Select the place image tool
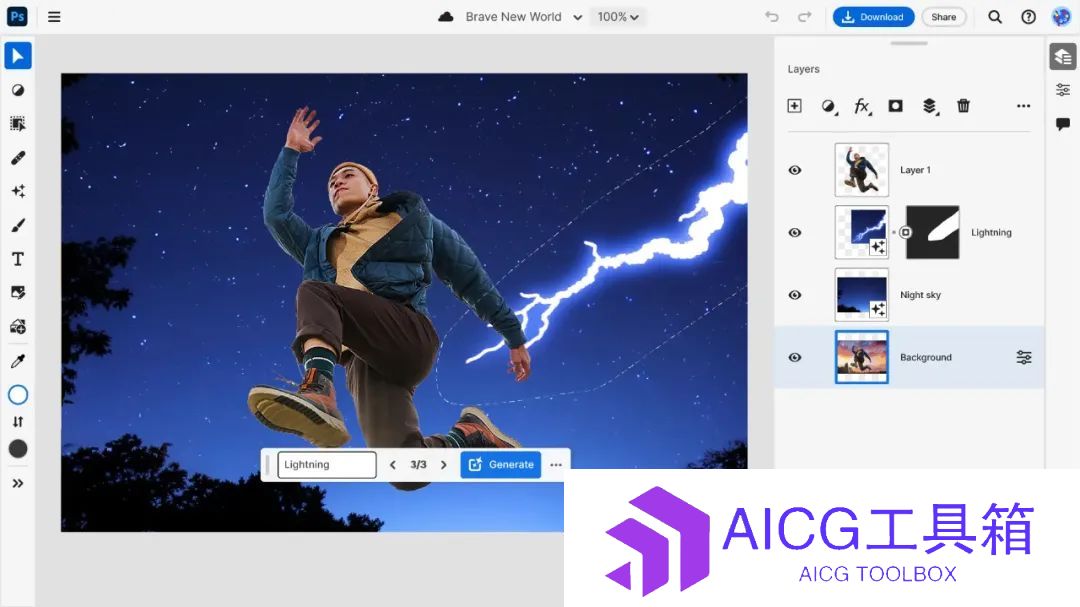 click(18, 293)
